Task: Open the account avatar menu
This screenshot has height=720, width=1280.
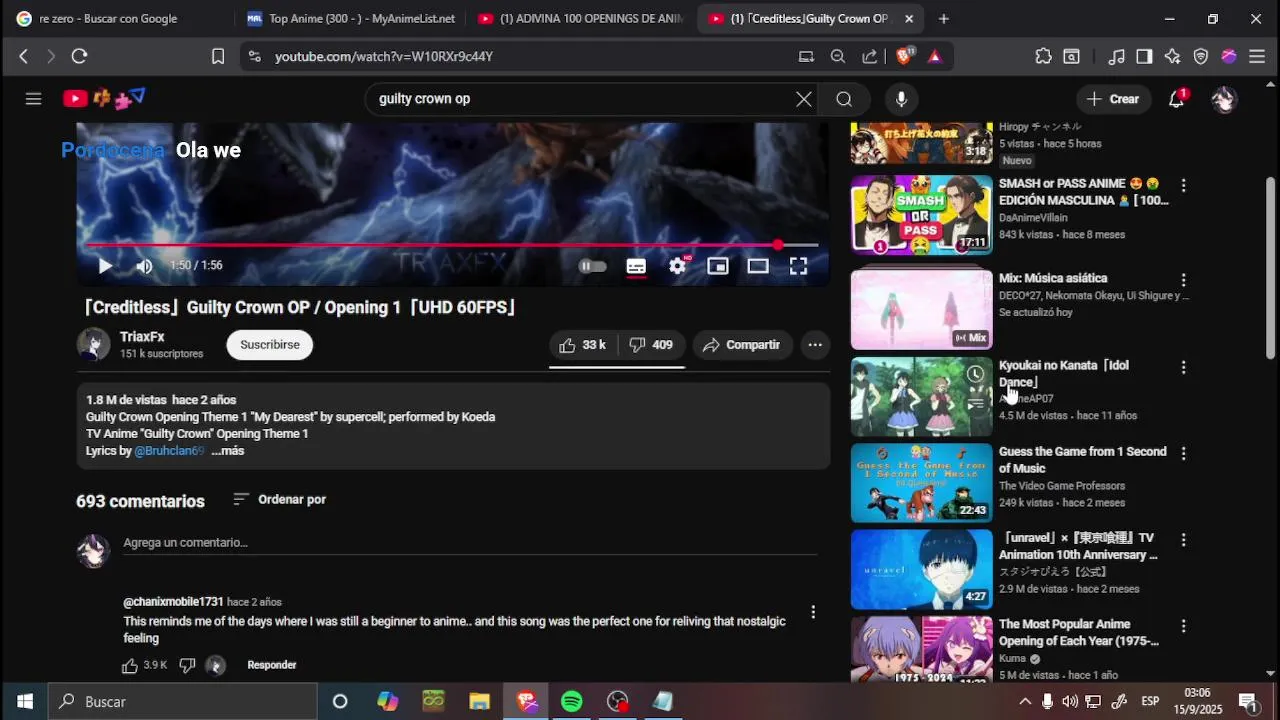Action: (x=1224, y=99)
